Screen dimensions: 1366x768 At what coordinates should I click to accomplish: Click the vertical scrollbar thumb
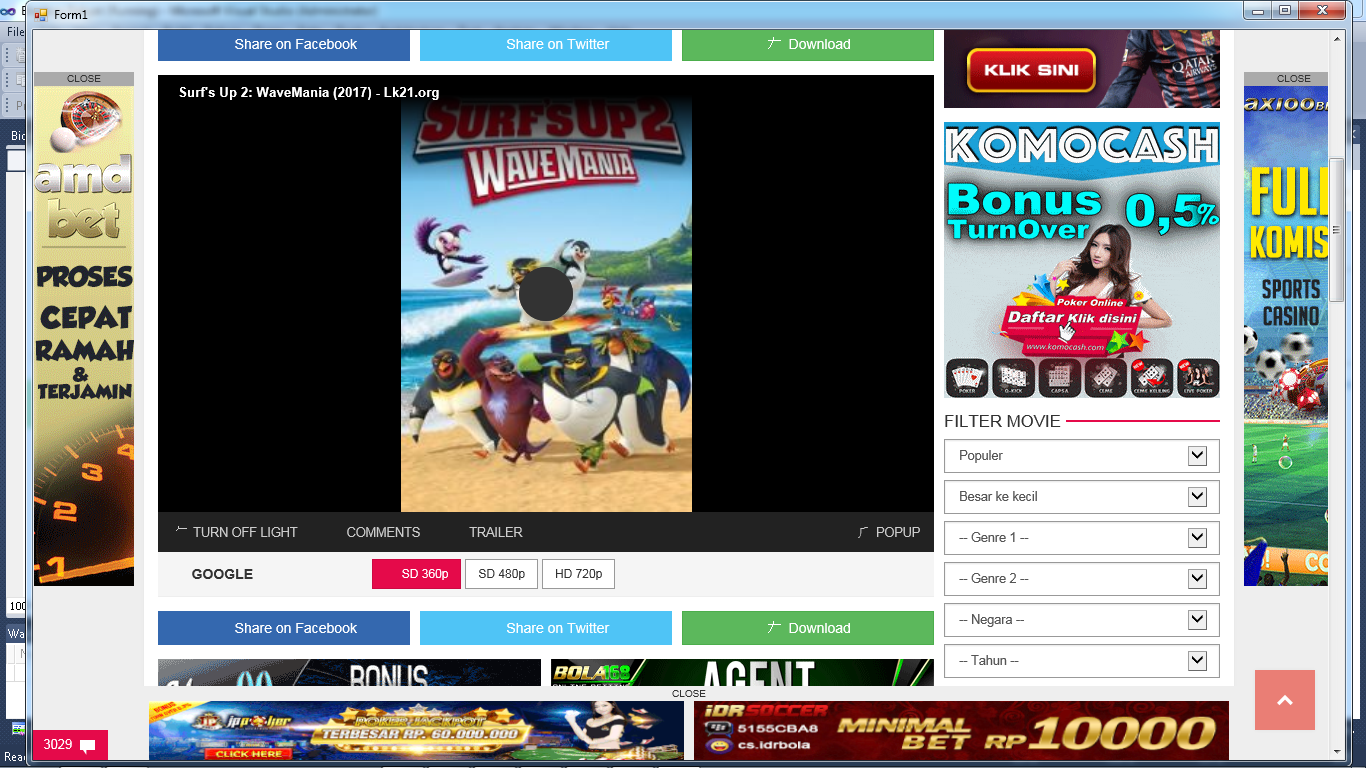point(1336,230)
